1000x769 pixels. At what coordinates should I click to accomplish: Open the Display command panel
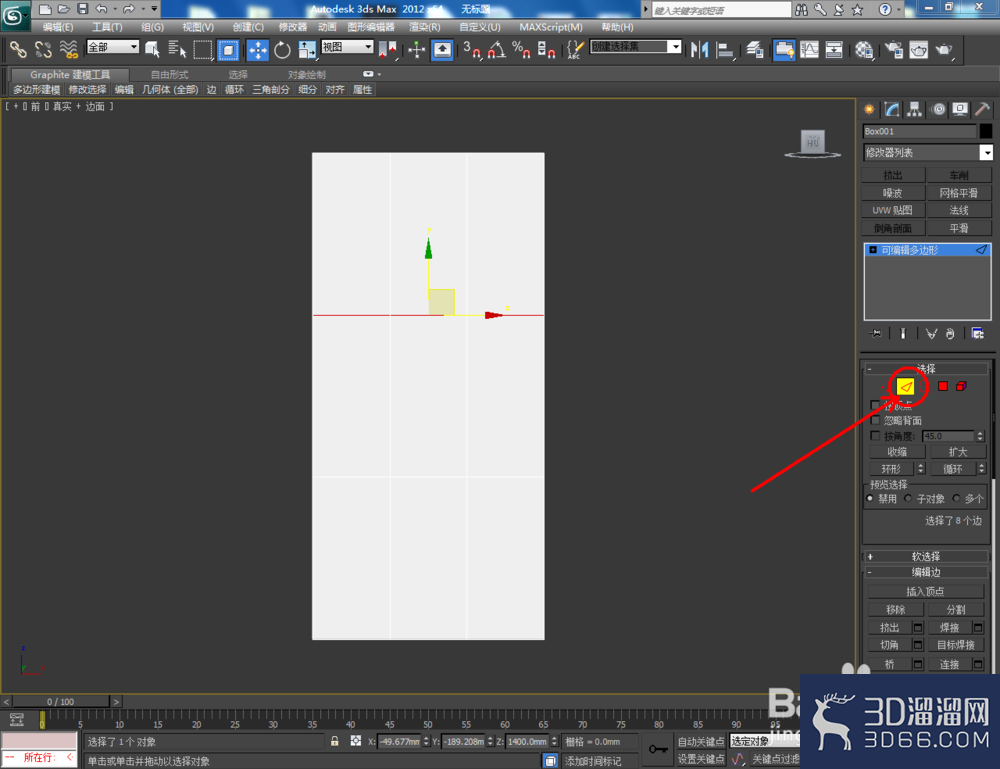tap(960, 110)
